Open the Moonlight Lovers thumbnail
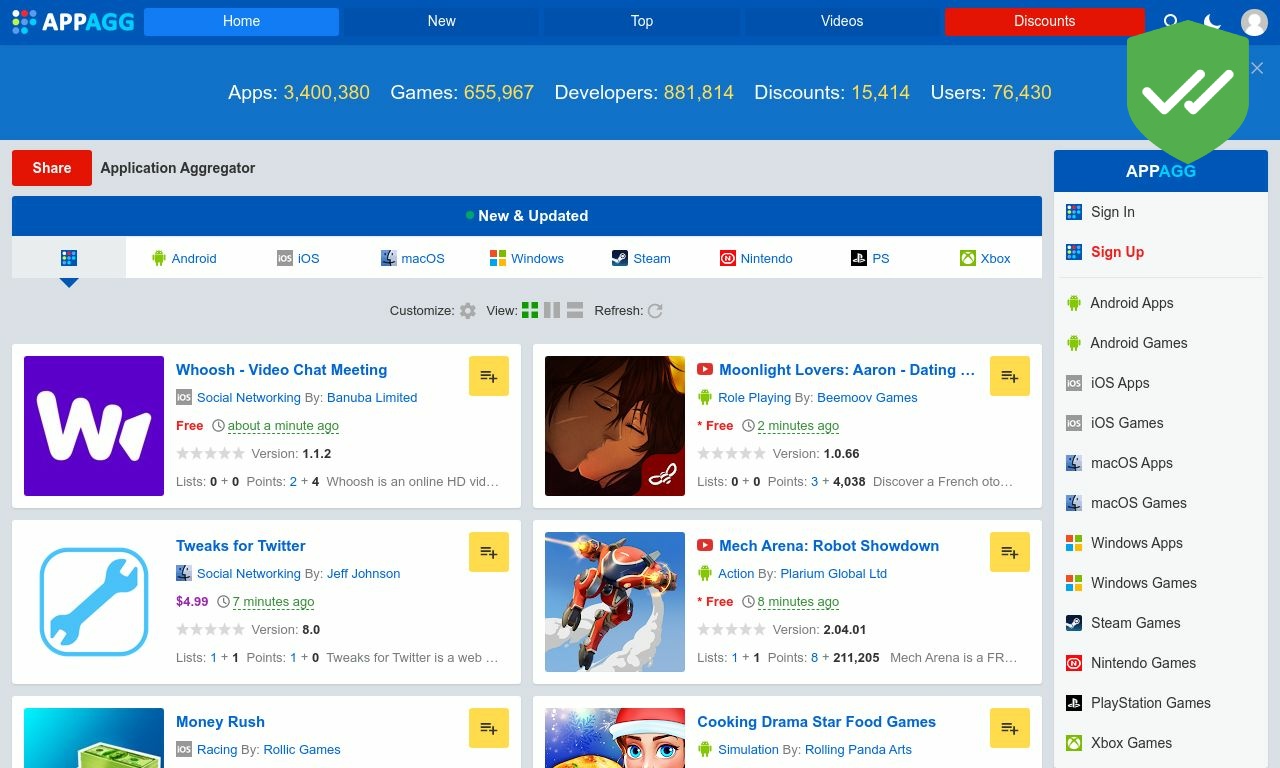The width and height of the screenshot is (1280, 768). click(x=615, y=426)
